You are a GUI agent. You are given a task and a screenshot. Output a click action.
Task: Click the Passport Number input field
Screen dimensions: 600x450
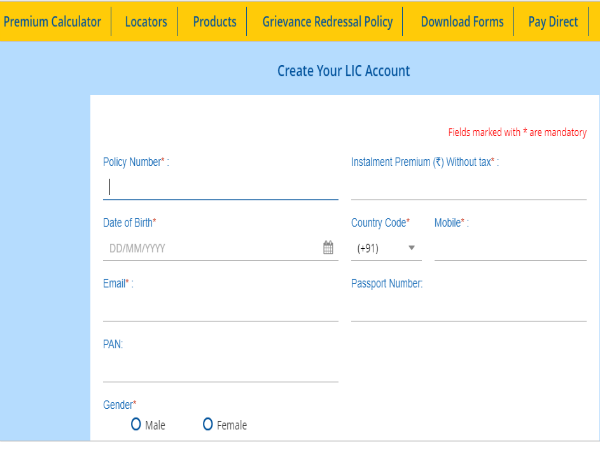(468, 309)
